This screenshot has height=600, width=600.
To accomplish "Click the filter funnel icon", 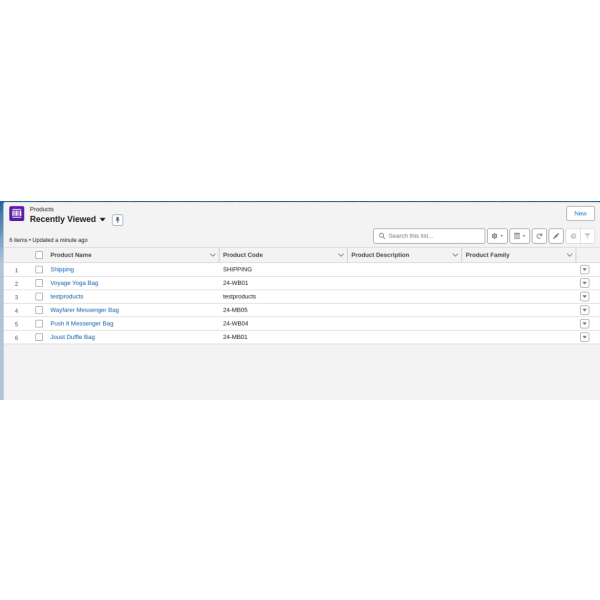I will click(587, 236).
